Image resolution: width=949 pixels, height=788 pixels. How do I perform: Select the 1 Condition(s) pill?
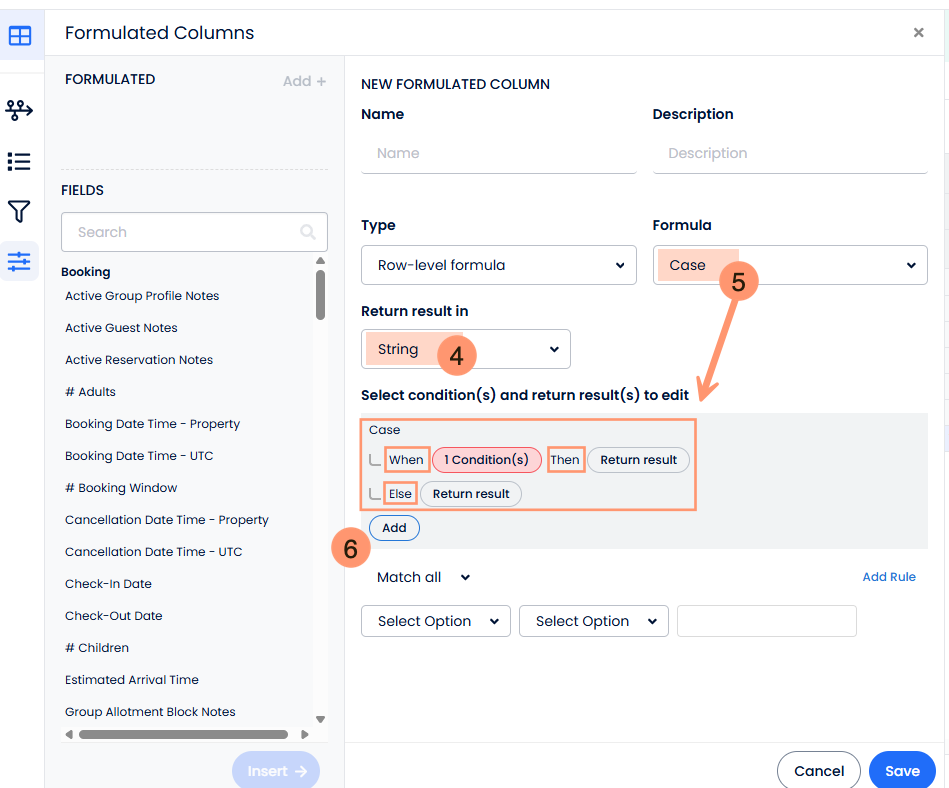(486, 460)
